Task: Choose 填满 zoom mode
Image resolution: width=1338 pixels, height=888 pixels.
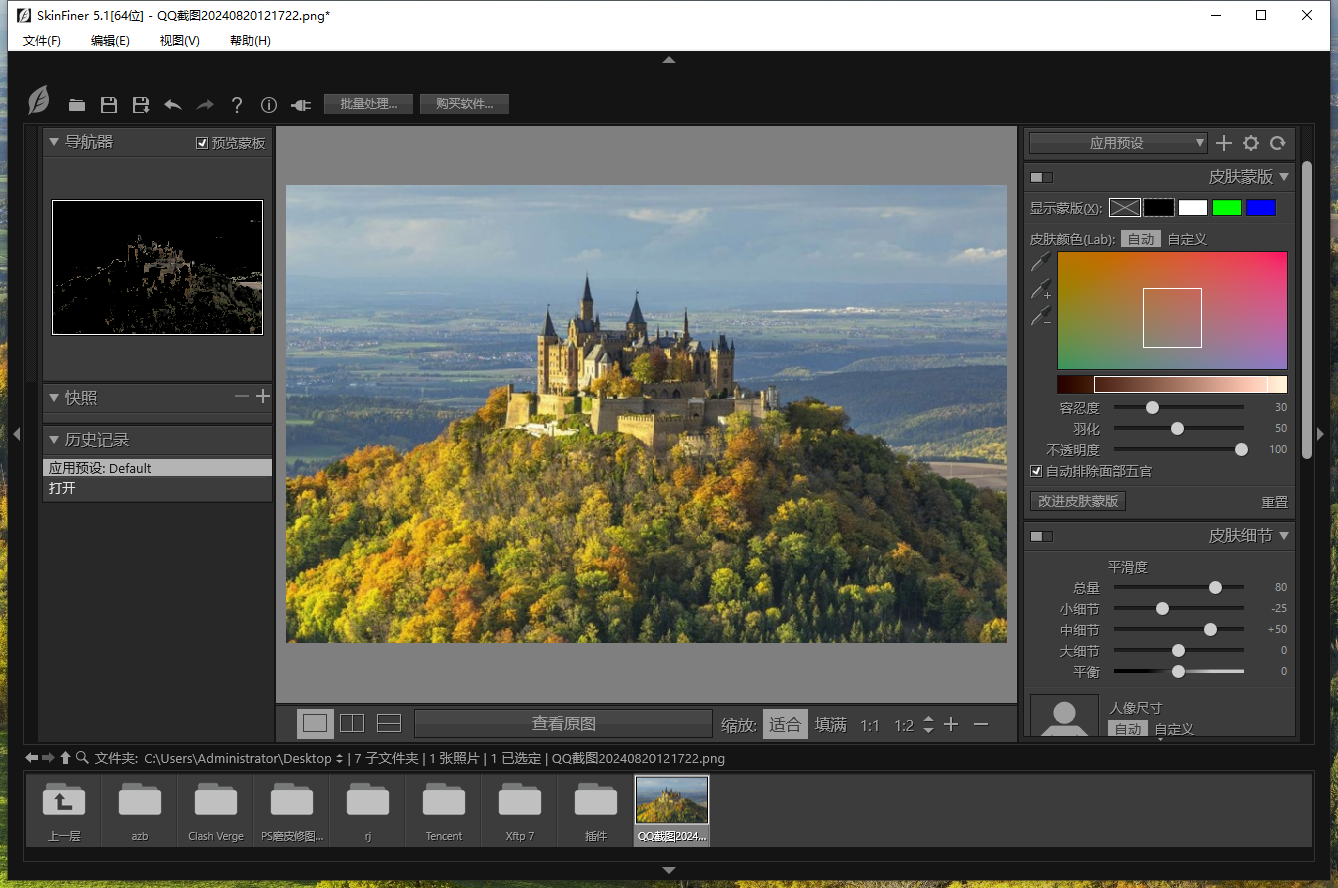Action: pyautogui.click(x=831, y=724)
